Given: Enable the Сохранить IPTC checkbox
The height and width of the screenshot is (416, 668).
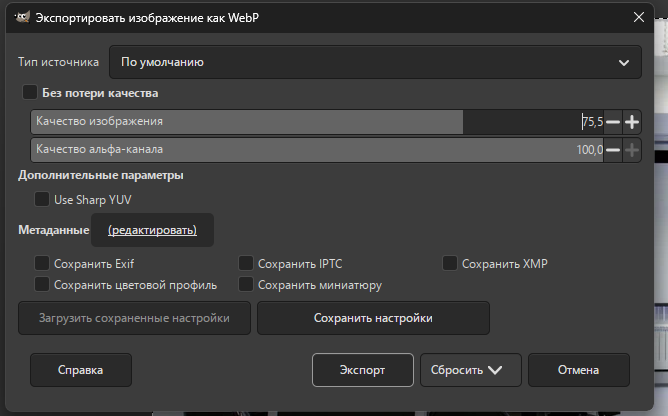Looking at the screenshot, I should pyautogui.click(x=246, y=263).
